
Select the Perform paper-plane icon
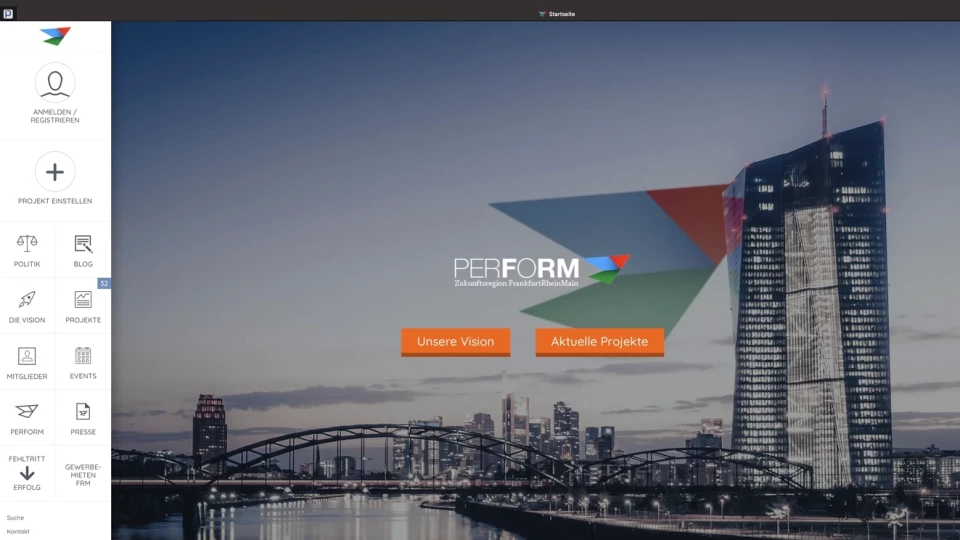[27, 411]
